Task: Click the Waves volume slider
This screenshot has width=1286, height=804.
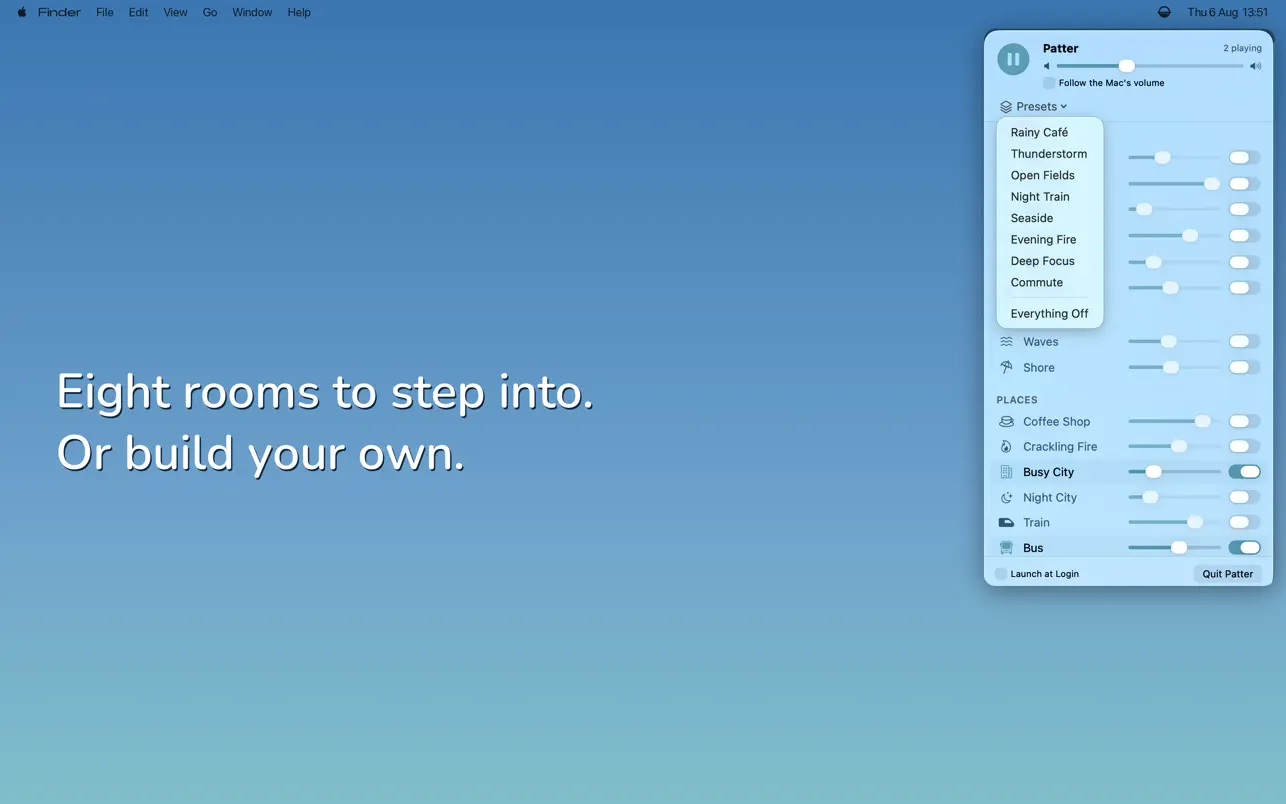Action: [x=1174, y=342]
